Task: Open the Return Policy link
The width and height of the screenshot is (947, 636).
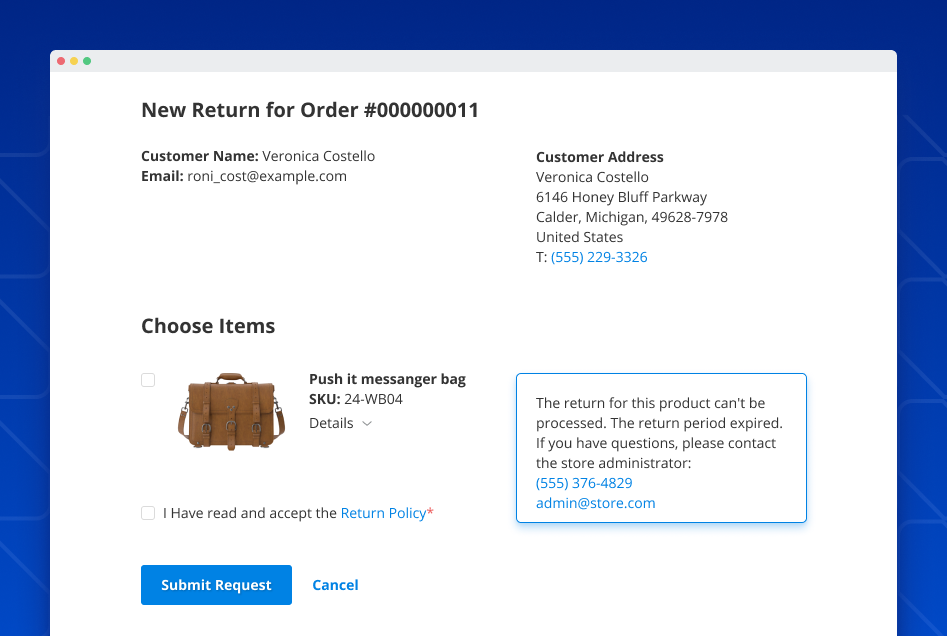Action: (x=384, y=513)
